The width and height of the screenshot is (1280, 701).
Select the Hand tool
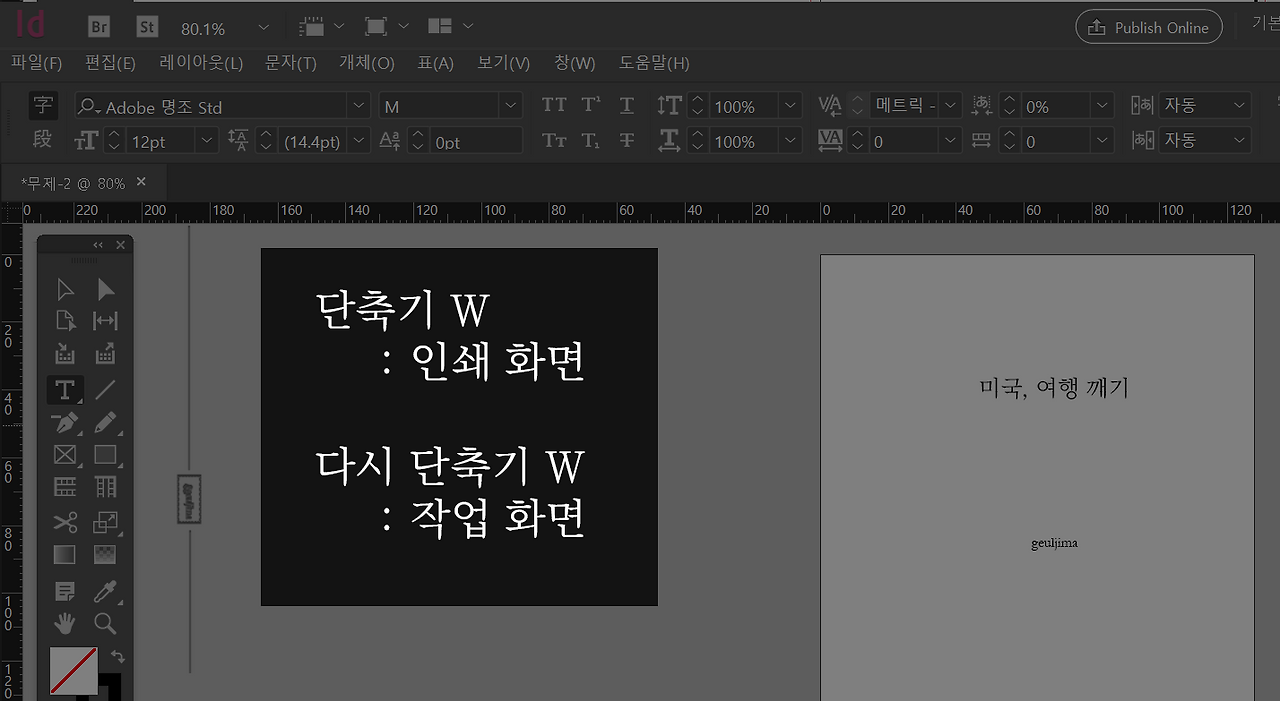click(65, 623)
